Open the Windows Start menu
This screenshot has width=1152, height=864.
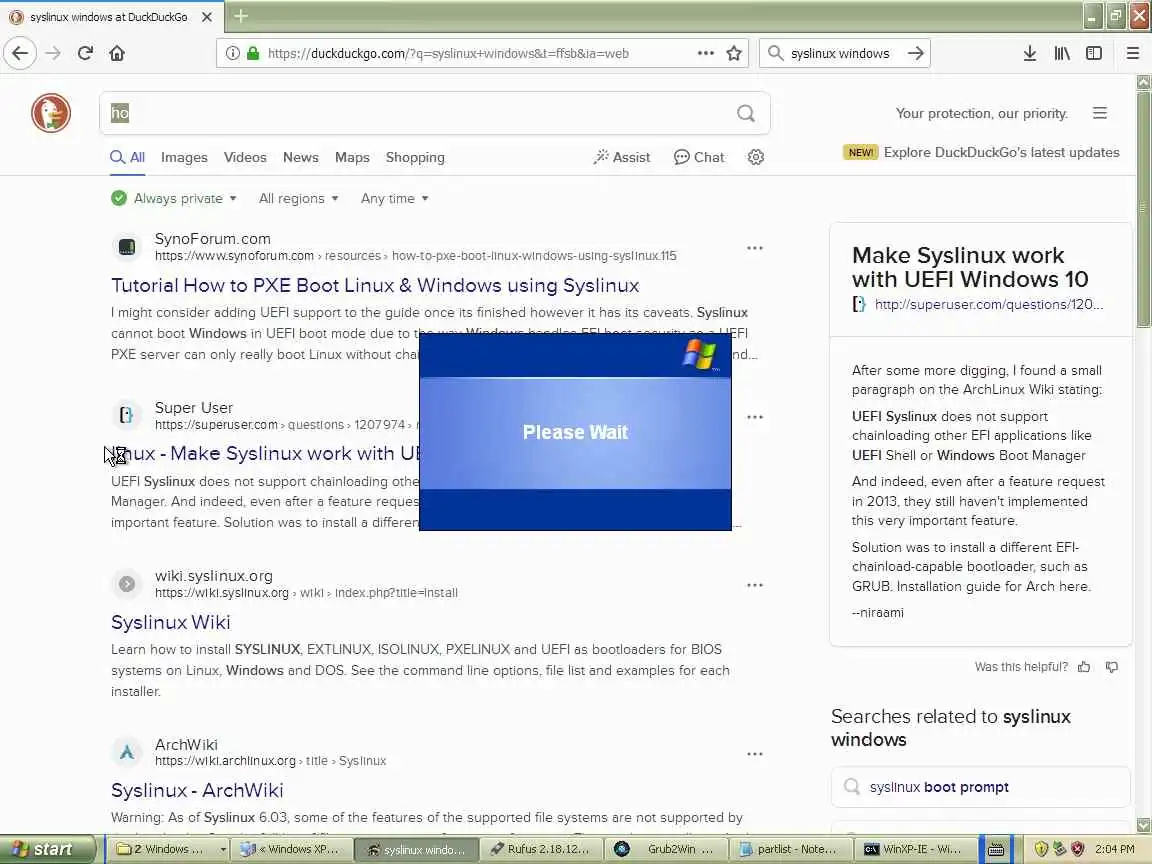[x=47, y=849]
